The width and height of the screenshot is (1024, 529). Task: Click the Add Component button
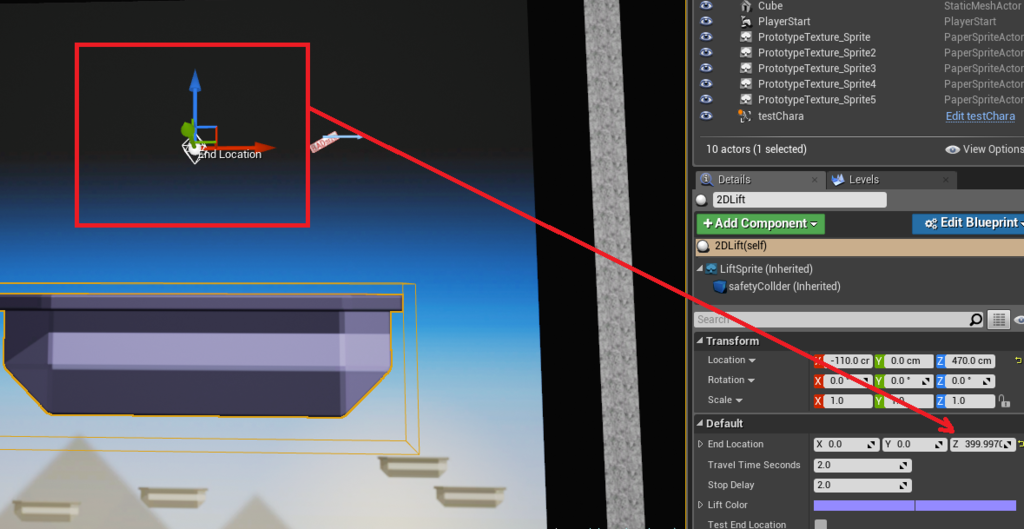(x=760, y=223)
